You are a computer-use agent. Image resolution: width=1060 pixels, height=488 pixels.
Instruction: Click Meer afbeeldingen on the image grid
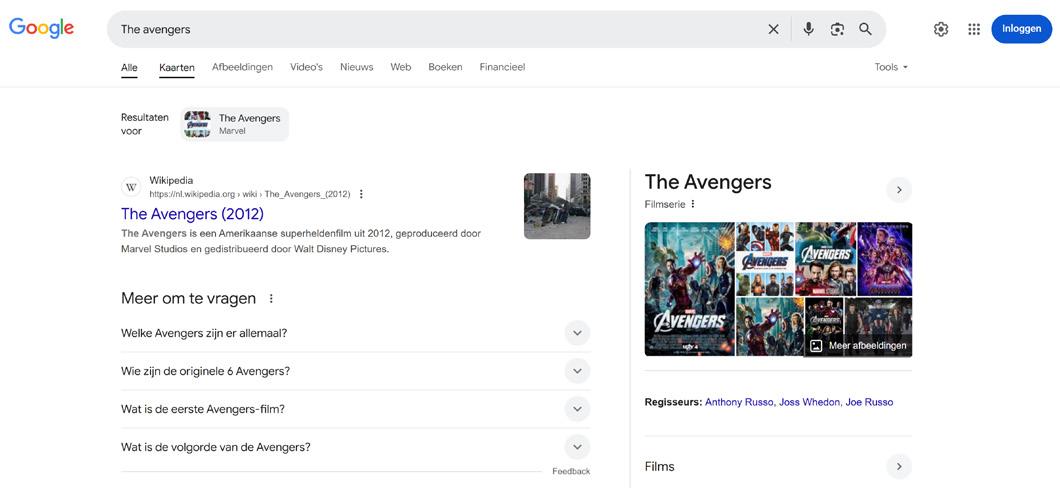tap(858, 345)
